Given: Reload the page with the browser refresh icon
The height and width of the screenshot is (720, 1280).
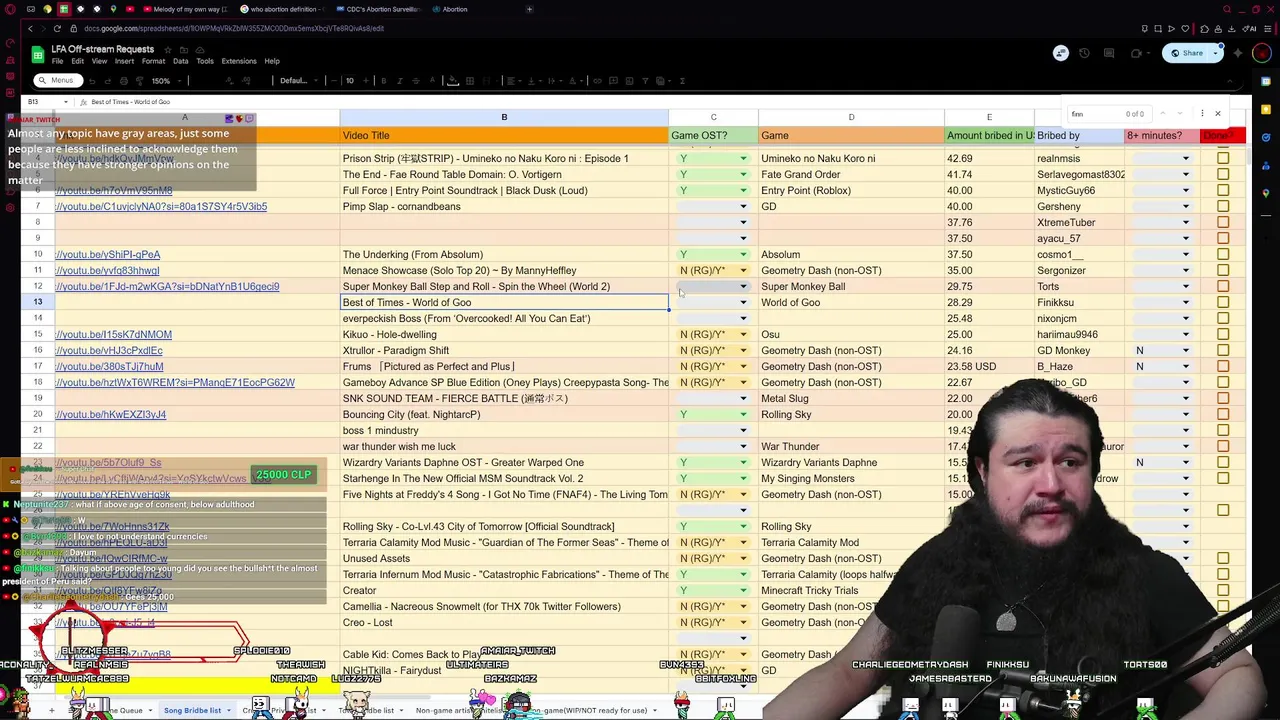Looking at the screenshot, I should click(x=57, y=28).
